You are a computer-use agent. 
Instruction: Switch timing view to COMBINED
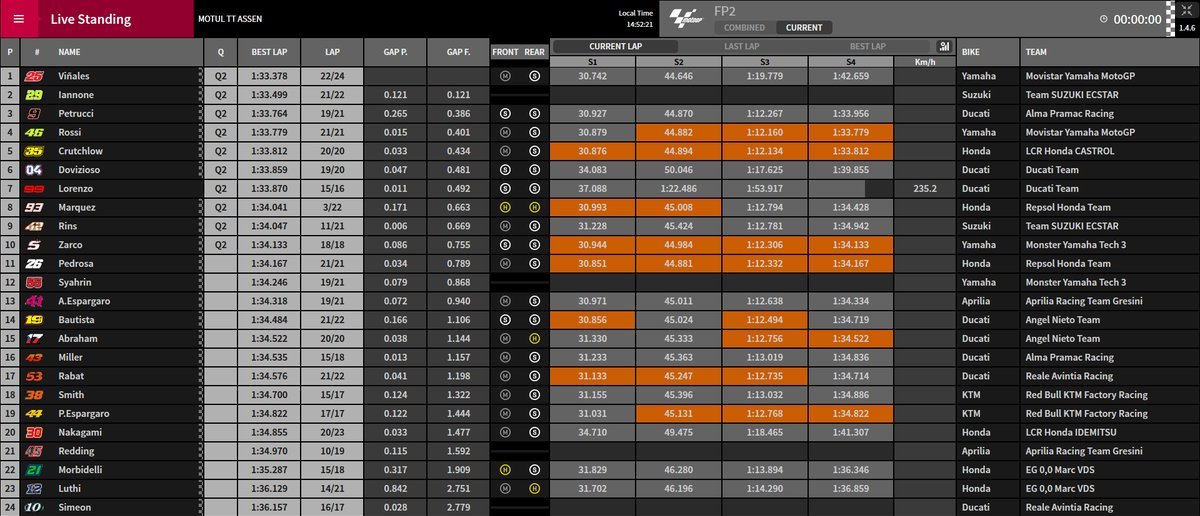744,28
